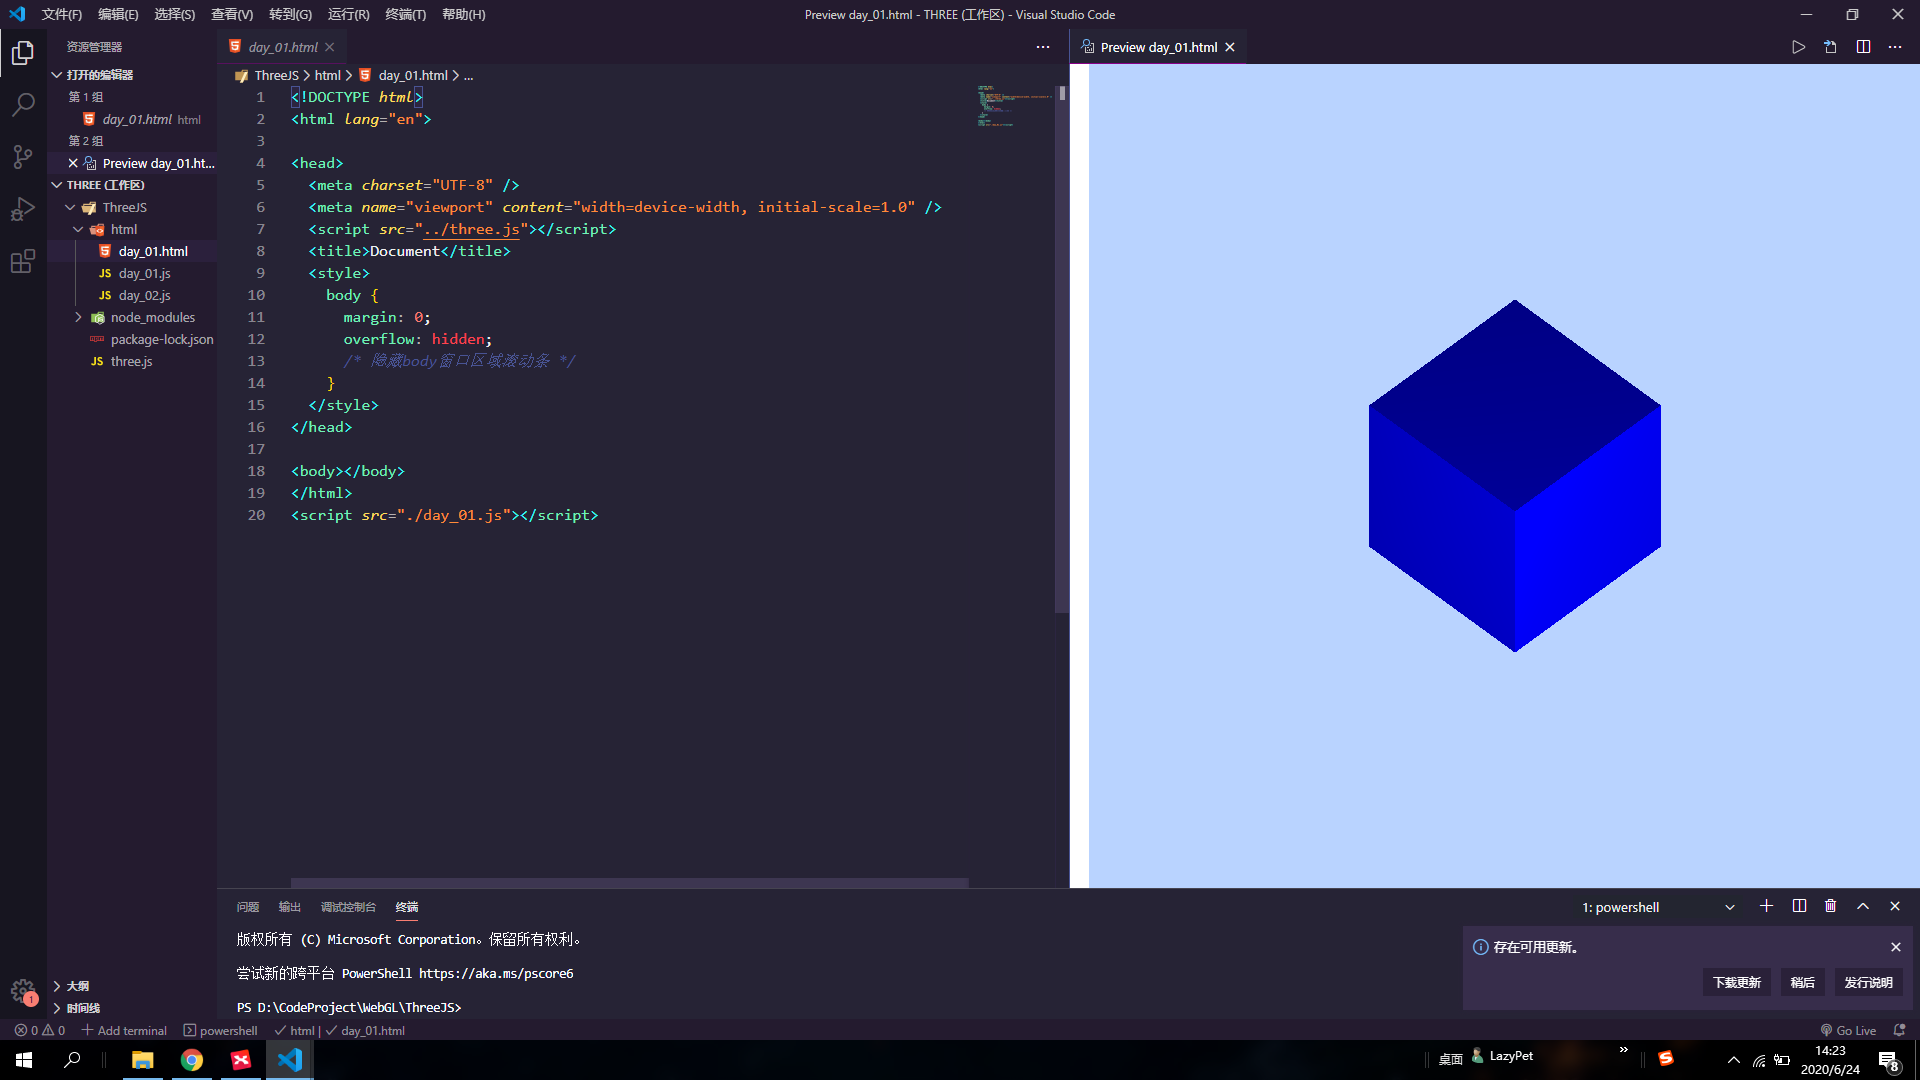Open Source Control from activity bar
Screen dimensions: 1920x1080
[x=22, y=157]
